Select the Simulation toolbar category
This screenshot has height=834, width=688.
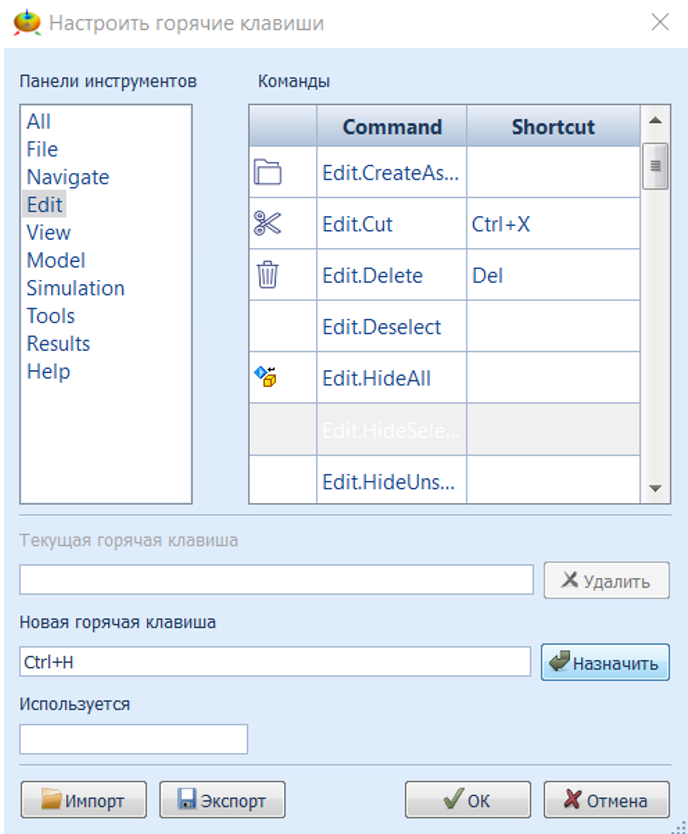click(x=76, y=288)
